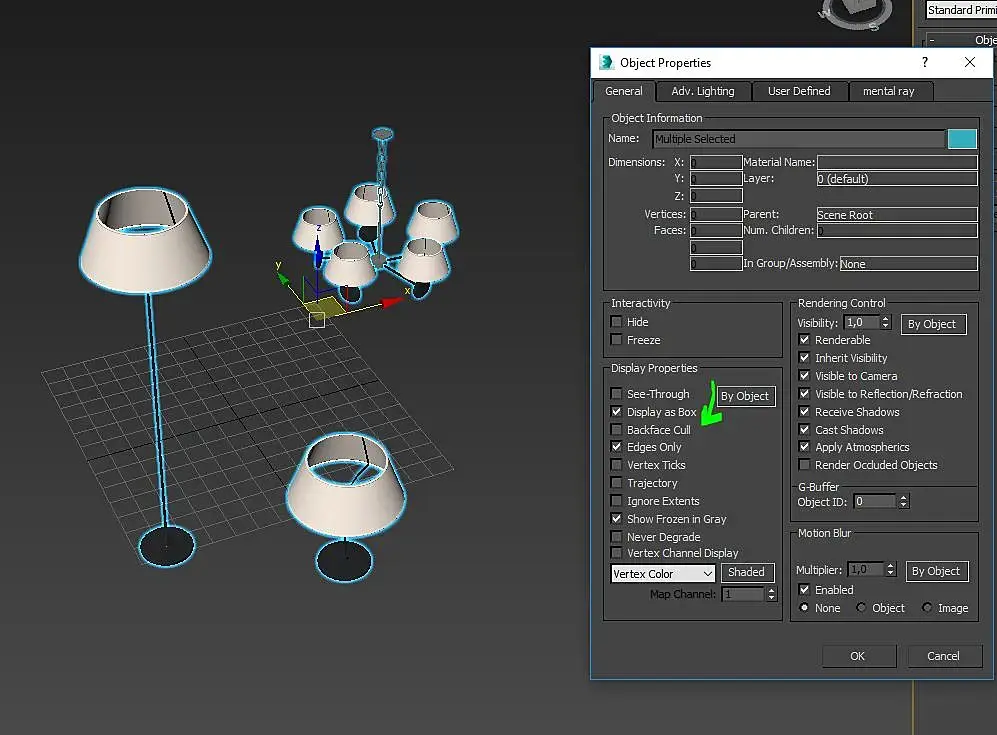The height and width of the screenshot is (735, 997).
Task: Click the green Y-axis arrow of the gizmo
Action: (283, 280)
